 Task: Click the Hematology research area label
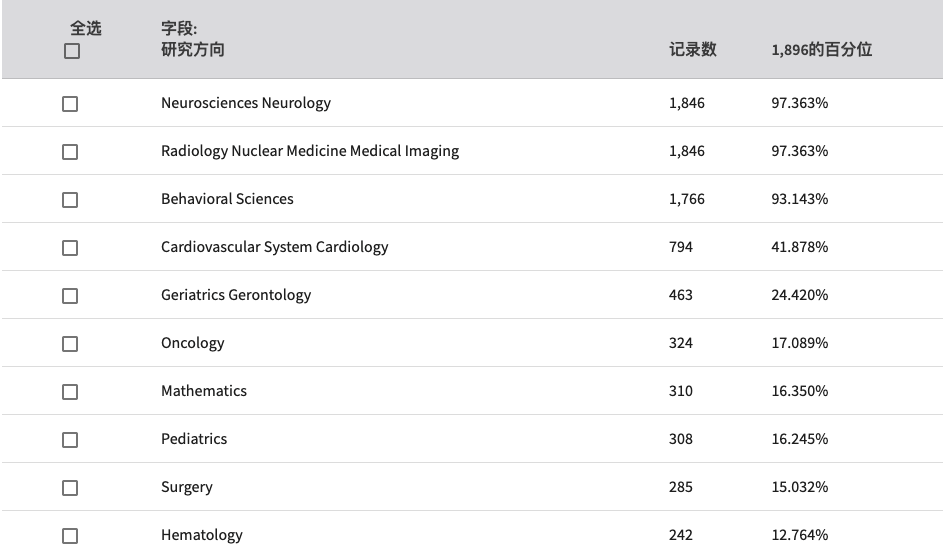coord(201,535)
